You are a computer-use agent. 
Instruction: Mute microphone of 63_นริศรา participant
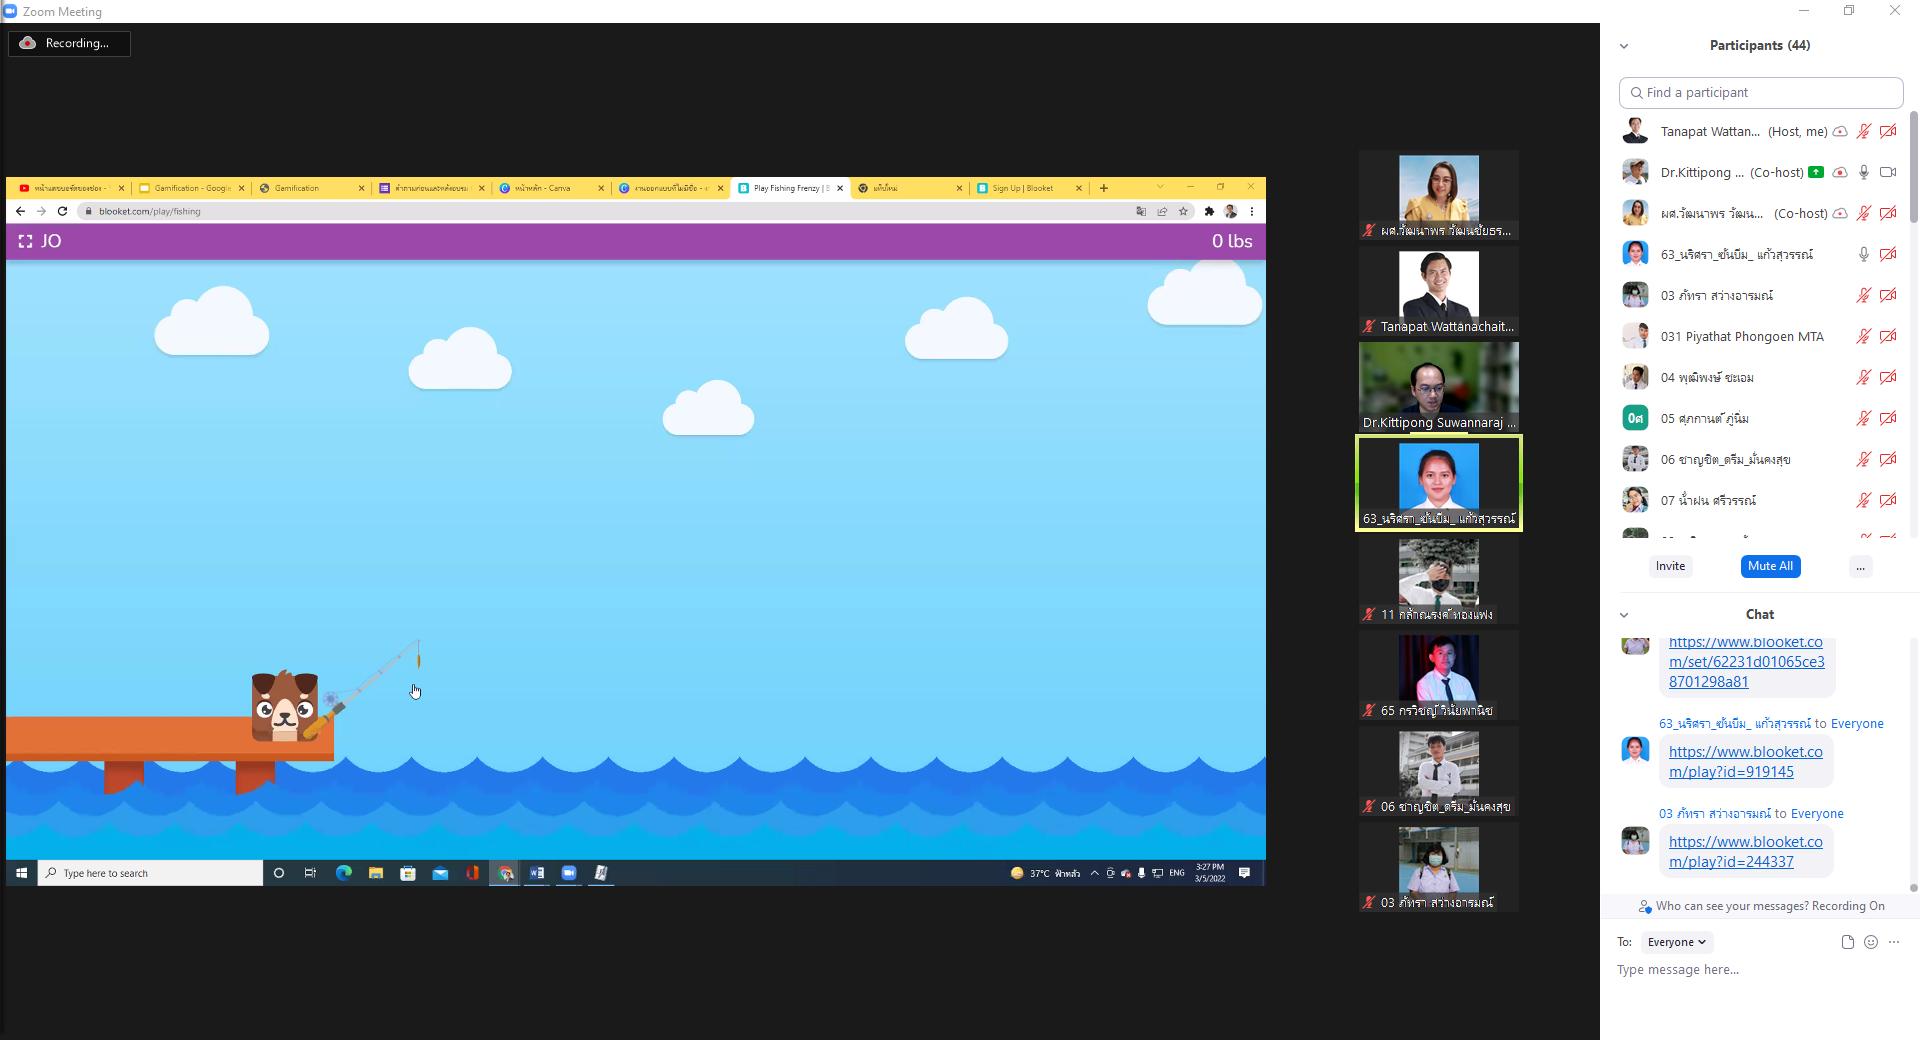pyautogui.click(x=1864, y=254)
